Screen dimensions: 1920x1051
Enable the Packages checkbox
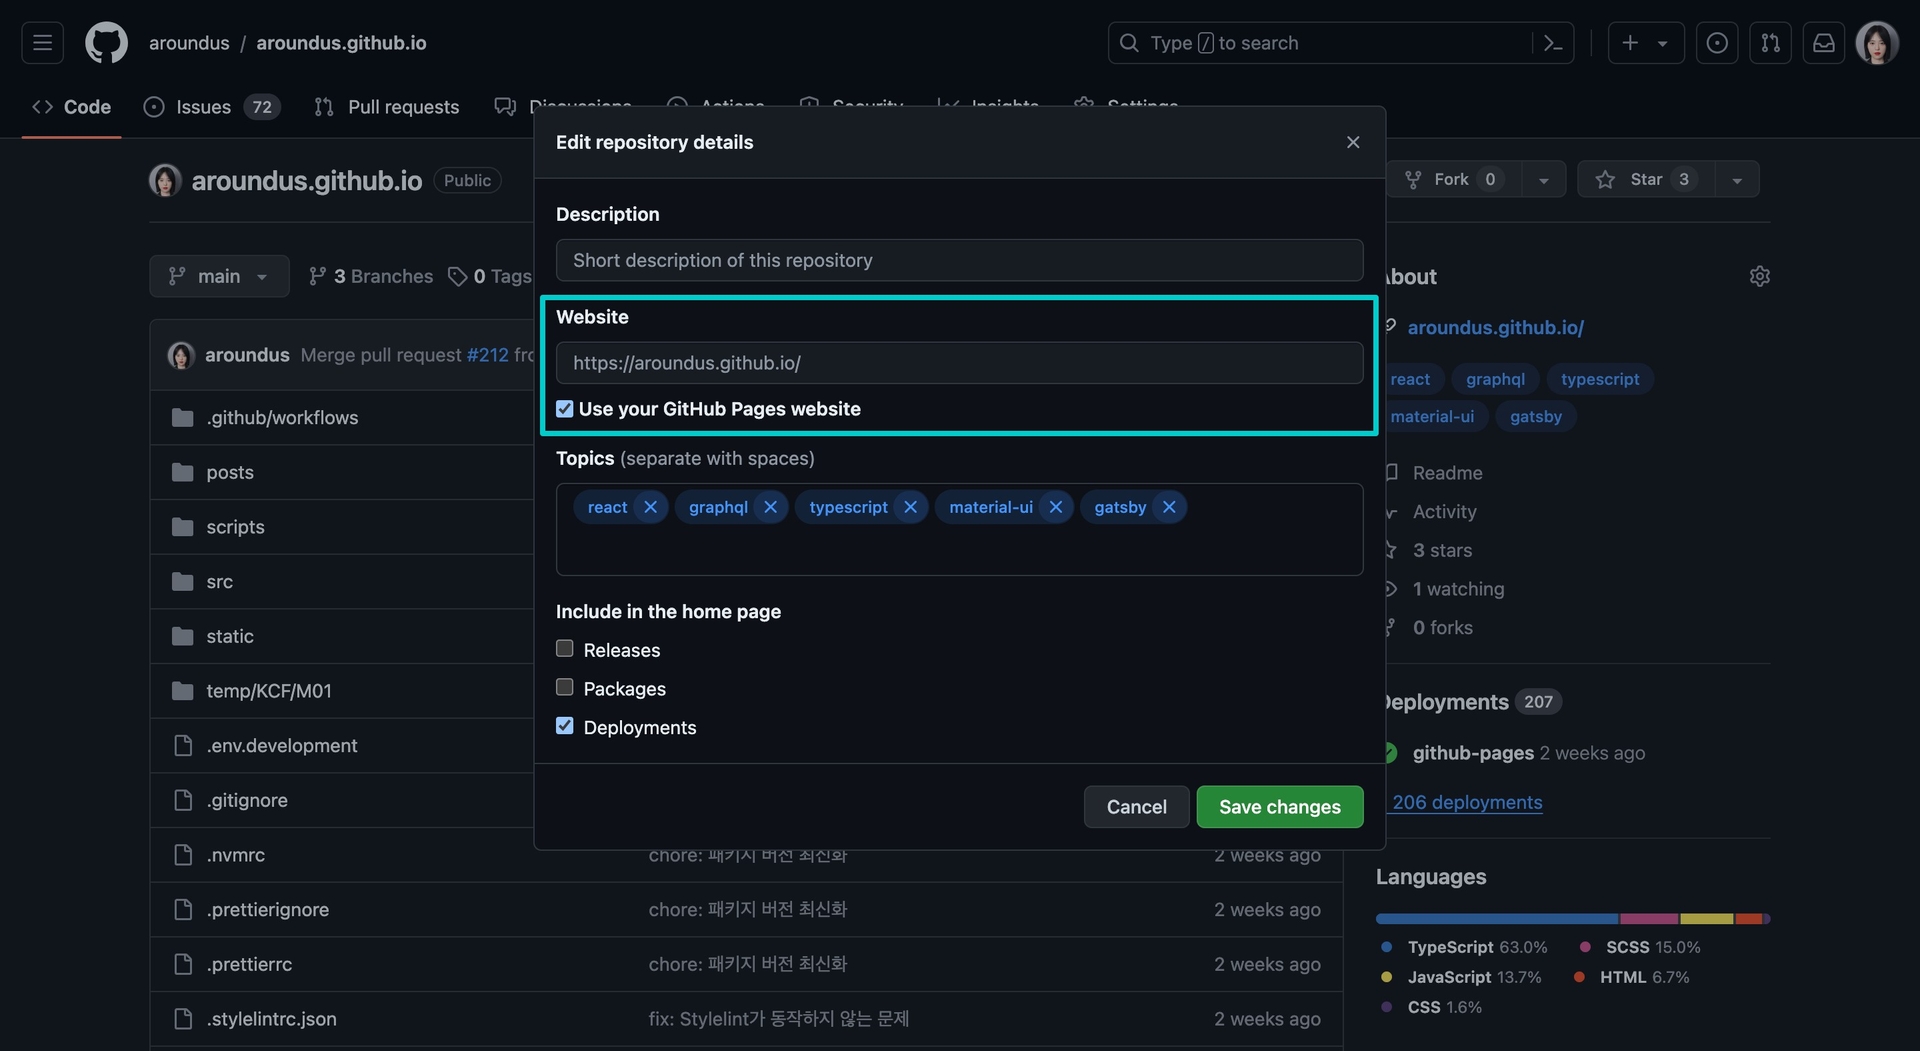pos(565,688)
